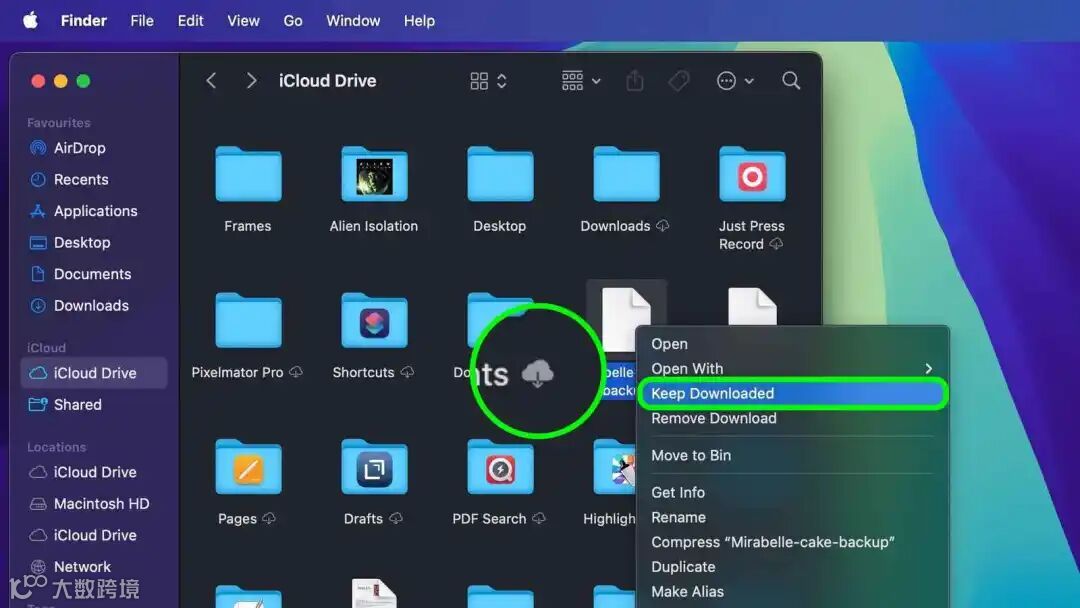The width and height of the screenshot is (1080, 608).
Task: Open the Apple menu
Action: (x=30, y=21)
